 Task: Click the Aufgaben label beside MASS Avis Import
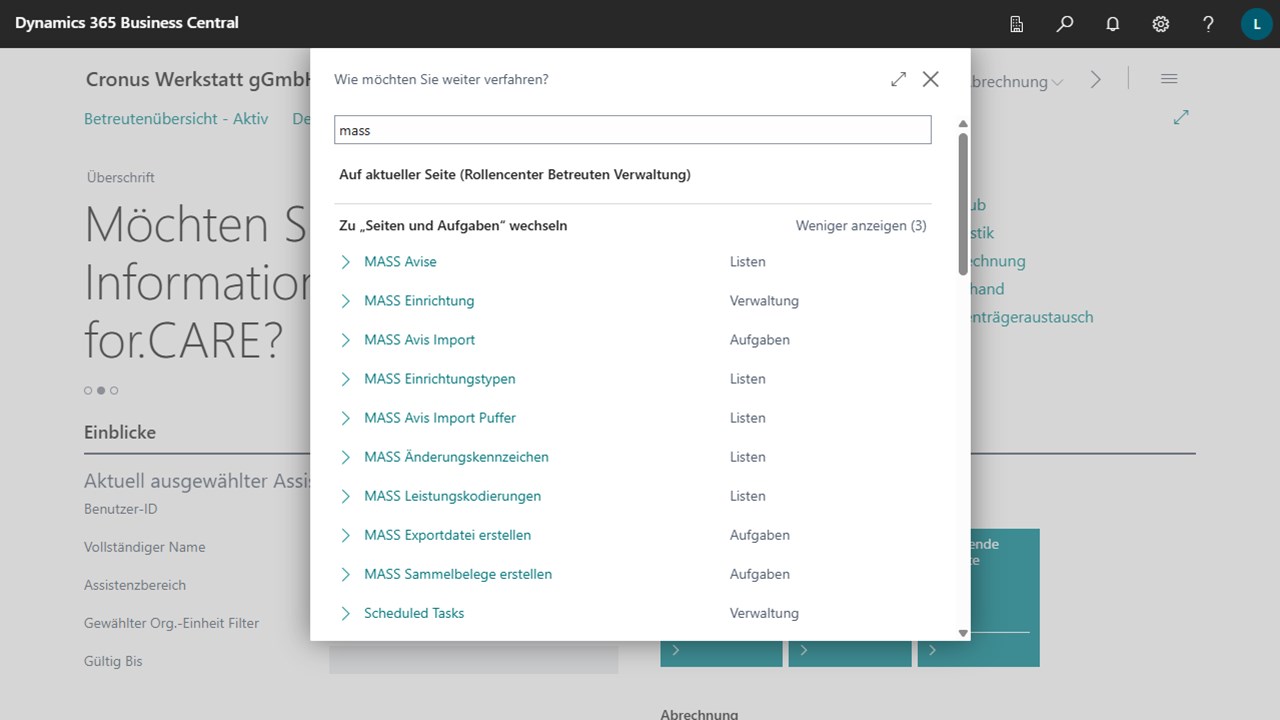[x=760, y=340]
